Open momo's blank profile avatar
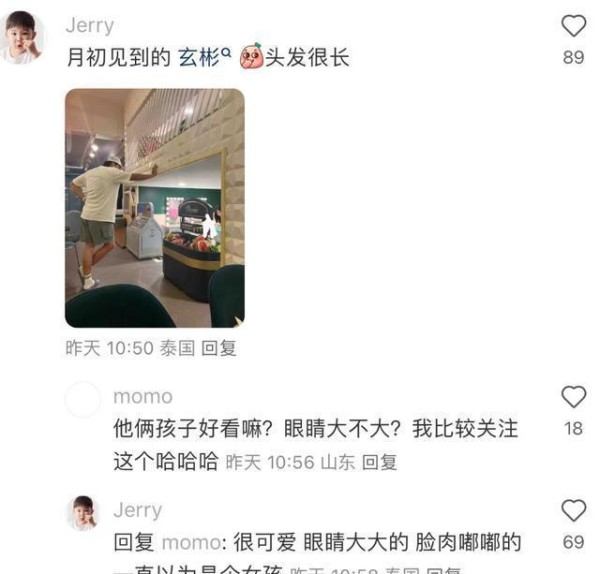Image resolution: width=600 pixels, height=574 pixels. click(83, 399)
